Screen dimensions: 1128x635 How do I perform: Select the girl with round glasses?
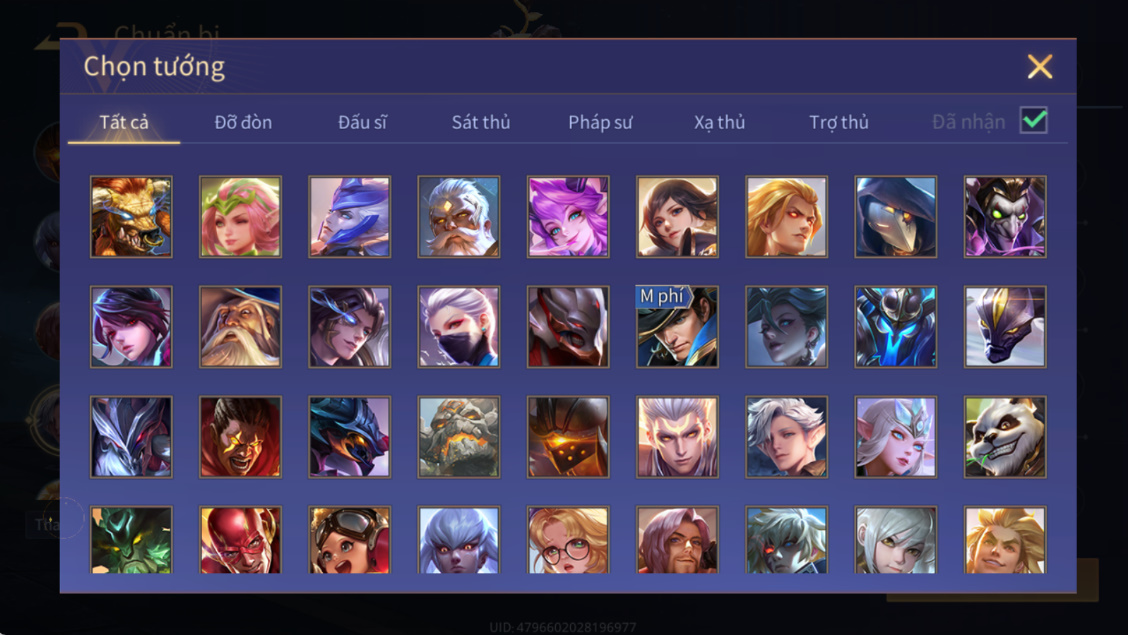[x=568, y=539]
